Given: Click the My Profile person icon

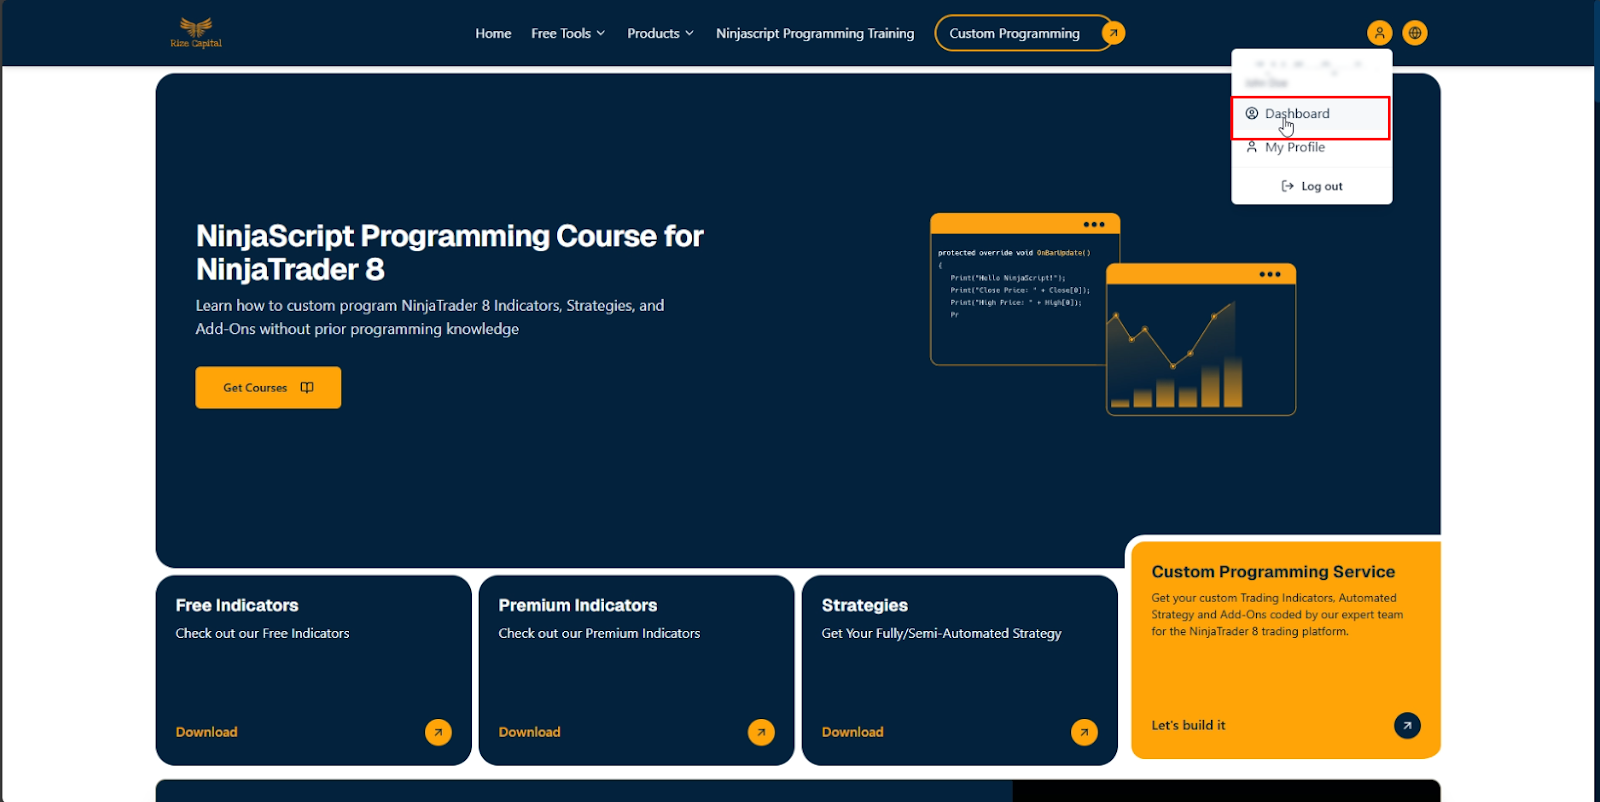Looking at the screenshot, I should pos(1252,147).
